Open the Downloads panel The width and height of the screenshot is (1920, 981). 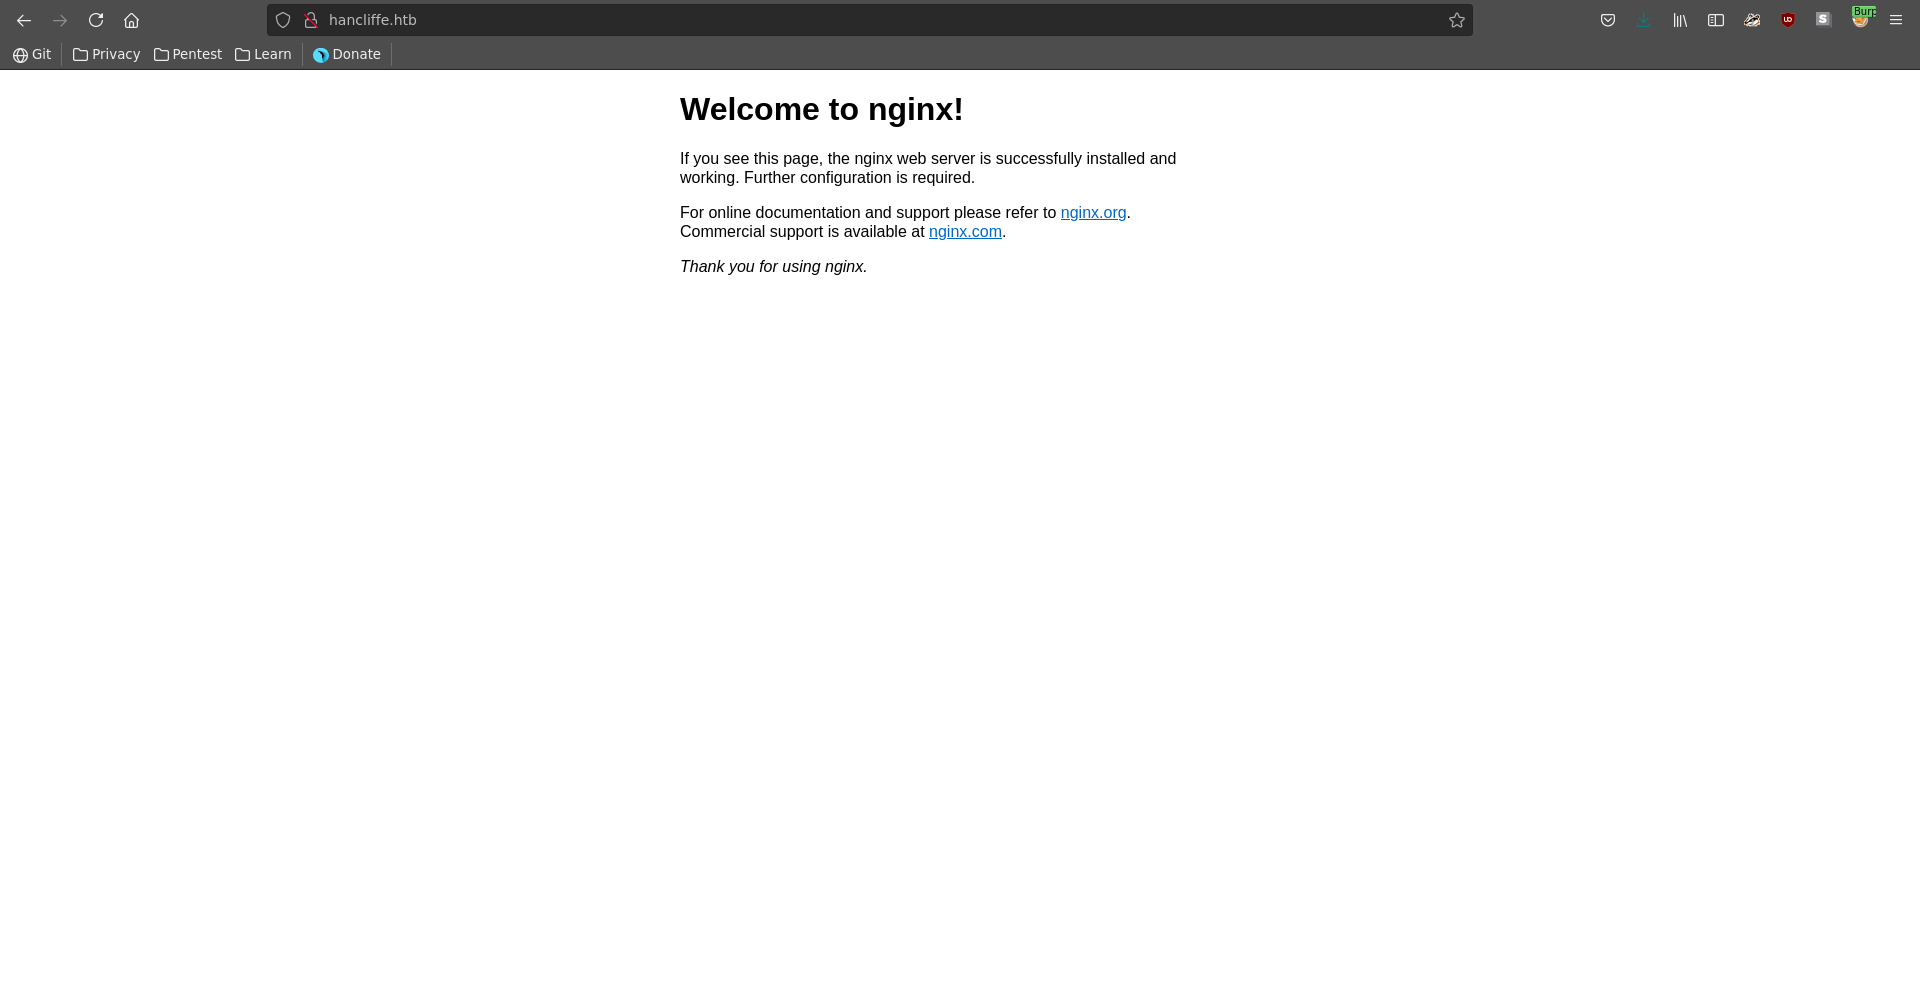click(1644, 20)
